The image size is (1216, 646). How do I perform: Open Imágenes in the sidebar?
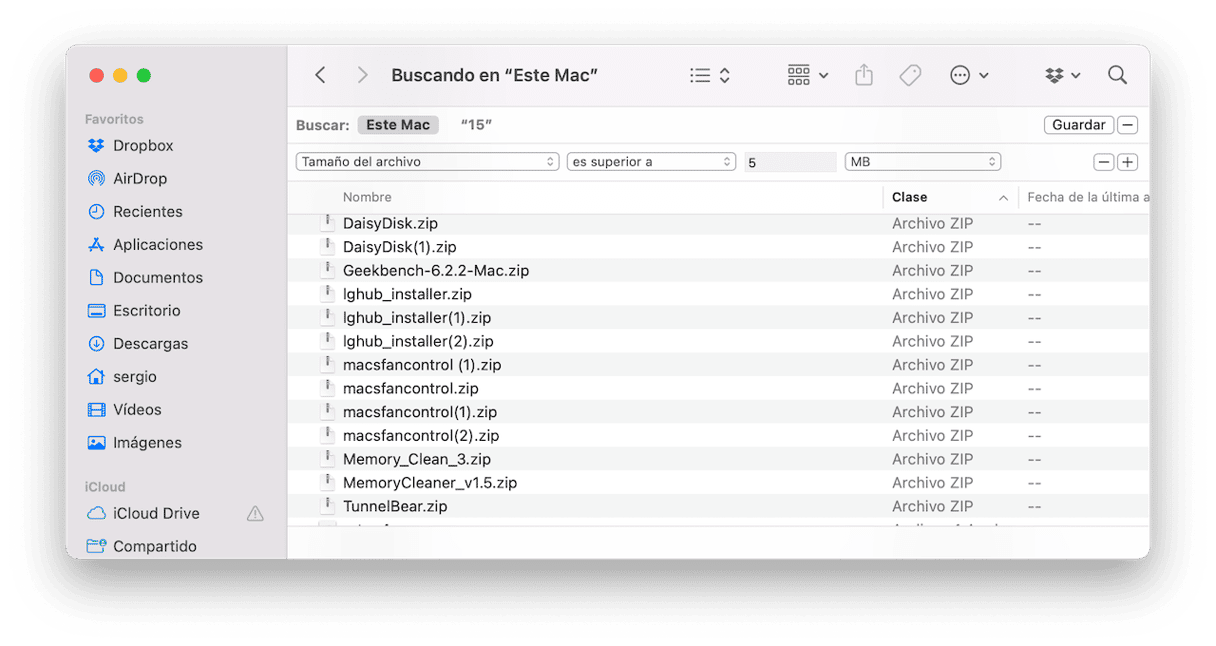147,442
